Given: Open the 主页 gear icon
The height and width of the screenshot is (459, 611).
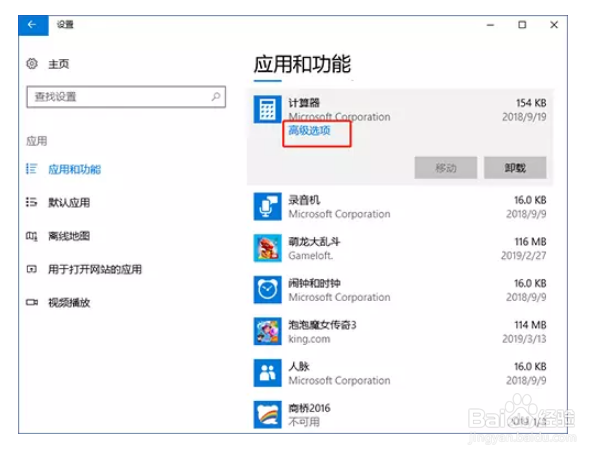Looking at the screenshot, I should pyautogui.click(x=32, y=64).
